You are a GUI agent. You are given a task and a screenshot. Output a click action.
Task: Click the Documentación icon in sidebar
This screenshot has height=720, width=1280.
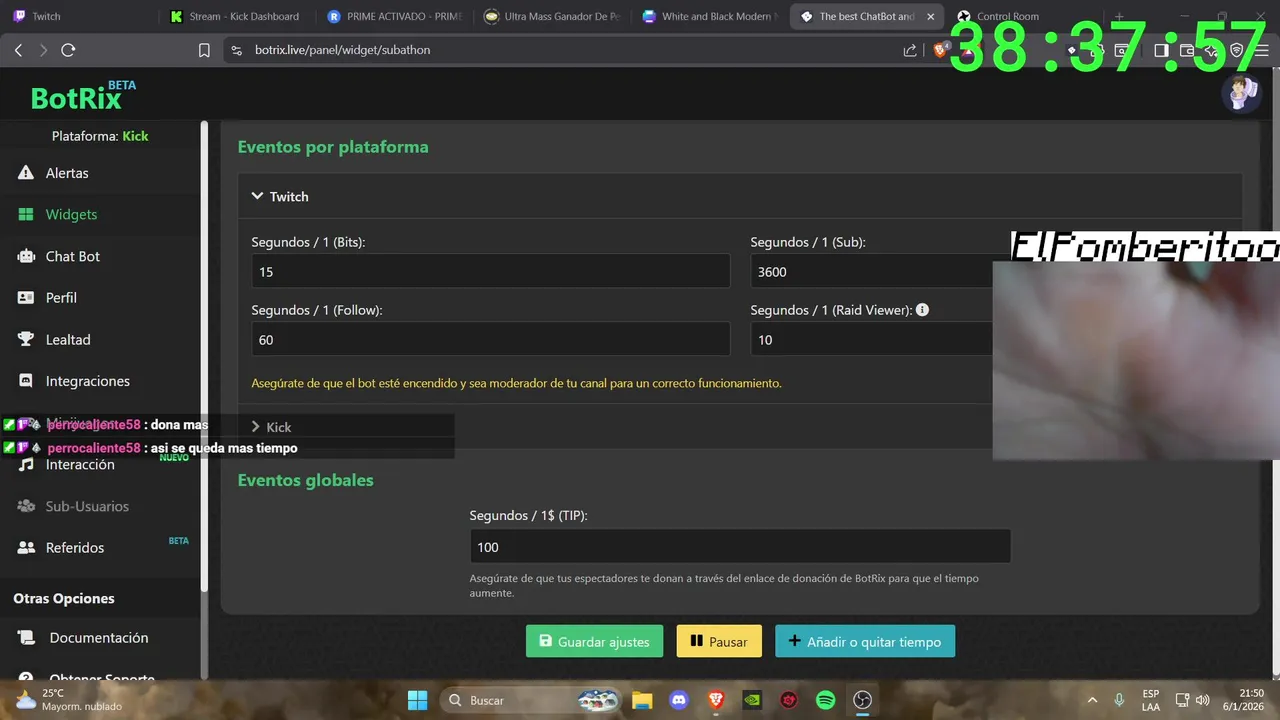pos(26,638)
